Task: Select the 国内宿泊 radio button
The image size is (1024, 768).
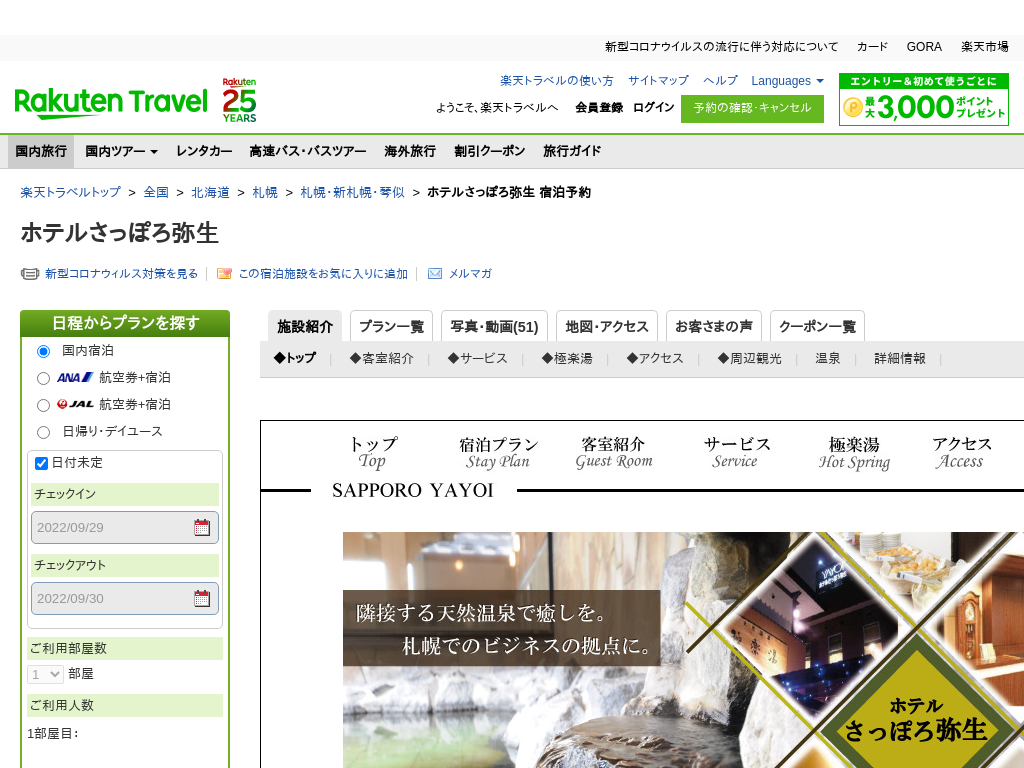Action: (x=44, y=351)
